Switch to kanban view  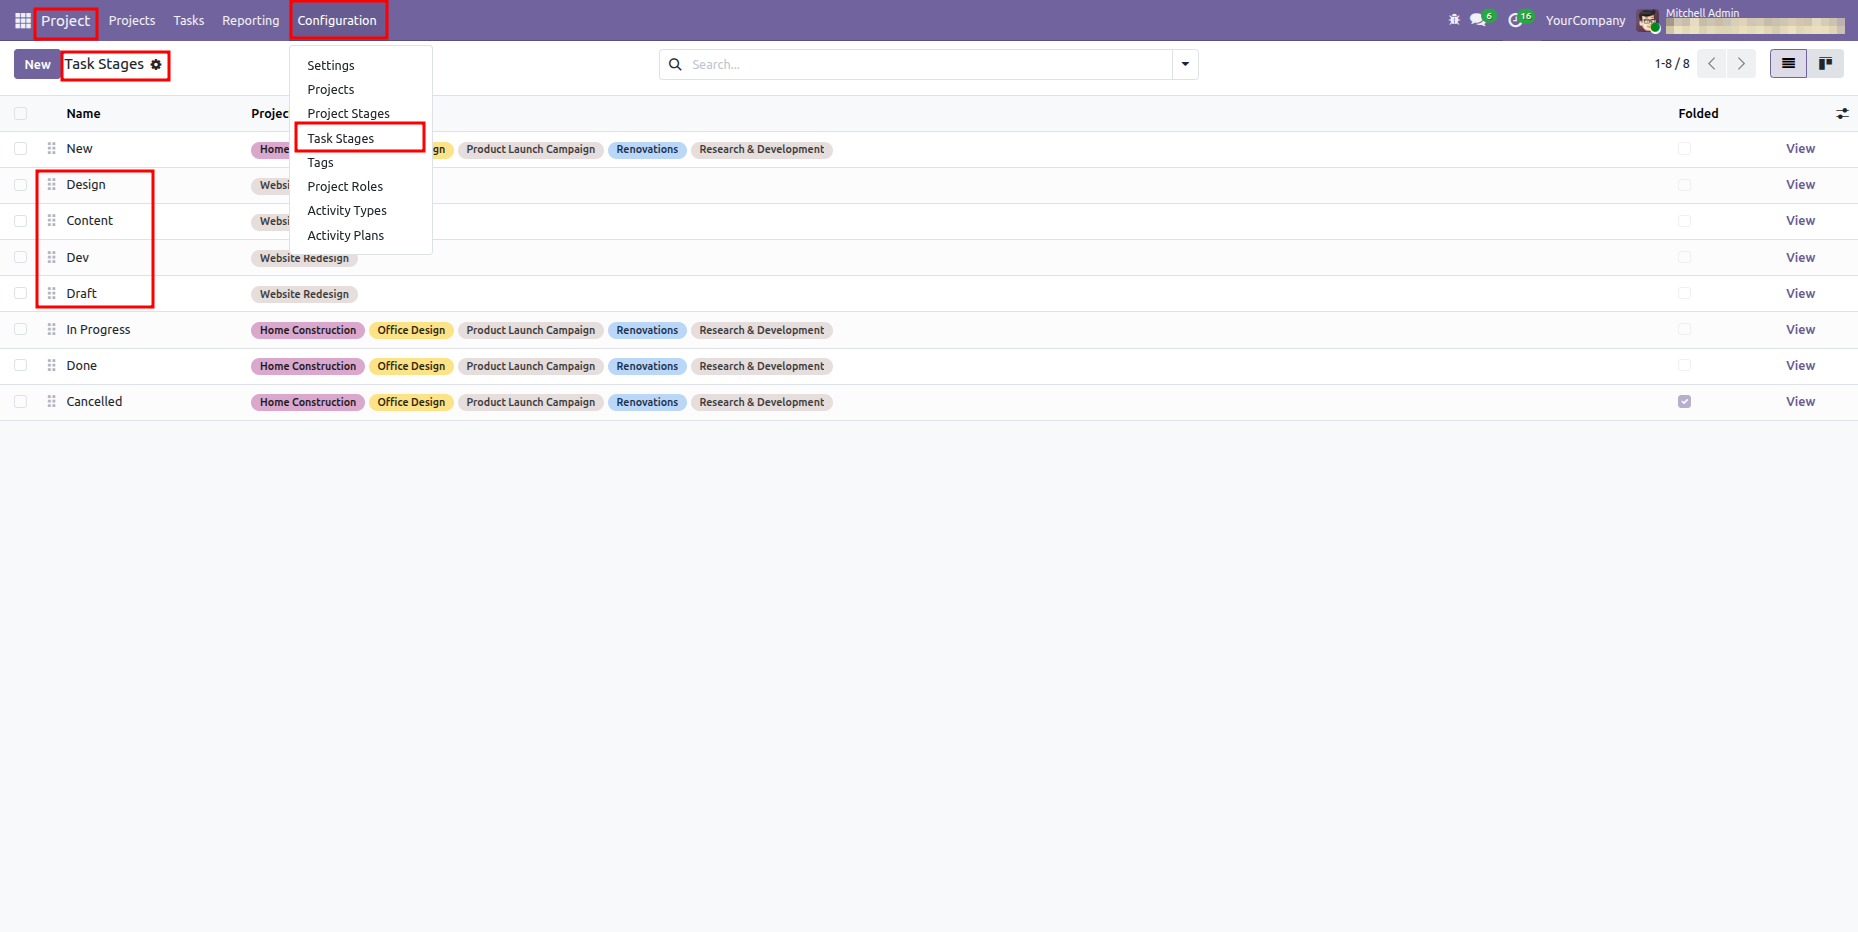[x=1825, y=64]
